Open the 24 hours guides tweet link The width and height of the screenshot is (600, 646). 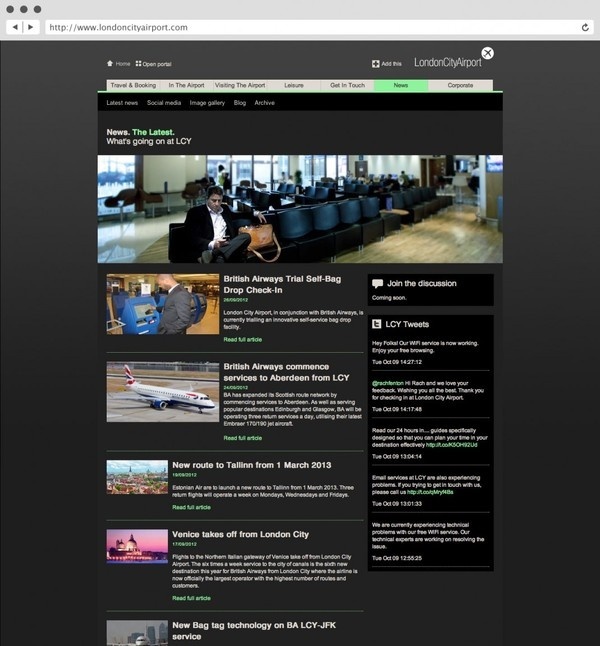point(452,445)
